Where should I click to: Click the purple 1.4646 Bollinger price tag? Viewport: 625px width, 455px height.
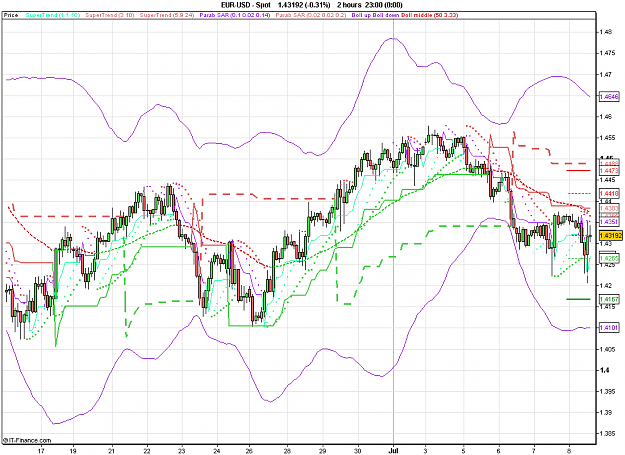coord(609,96)
